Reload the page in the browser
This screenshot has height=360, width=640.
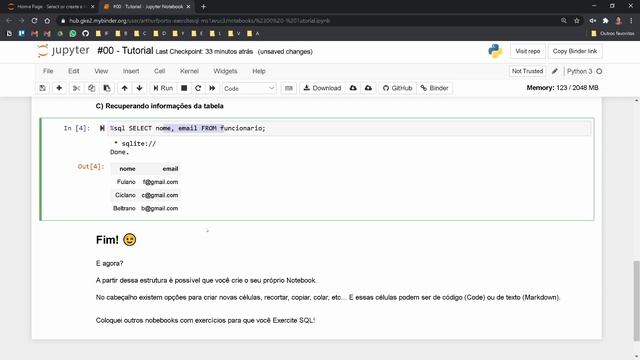point(34,20)
